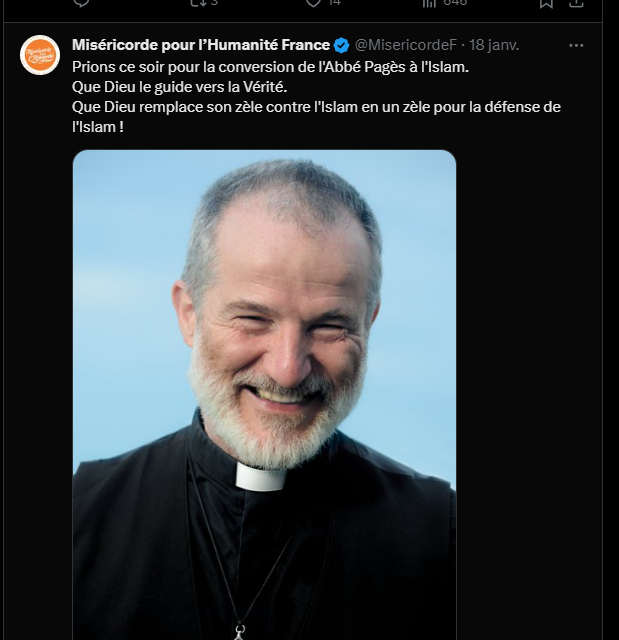The width and height of the screenshot is (619, 640).
Task: Like the previous tweet with the heart icon
Action: [x=313, y=2]
